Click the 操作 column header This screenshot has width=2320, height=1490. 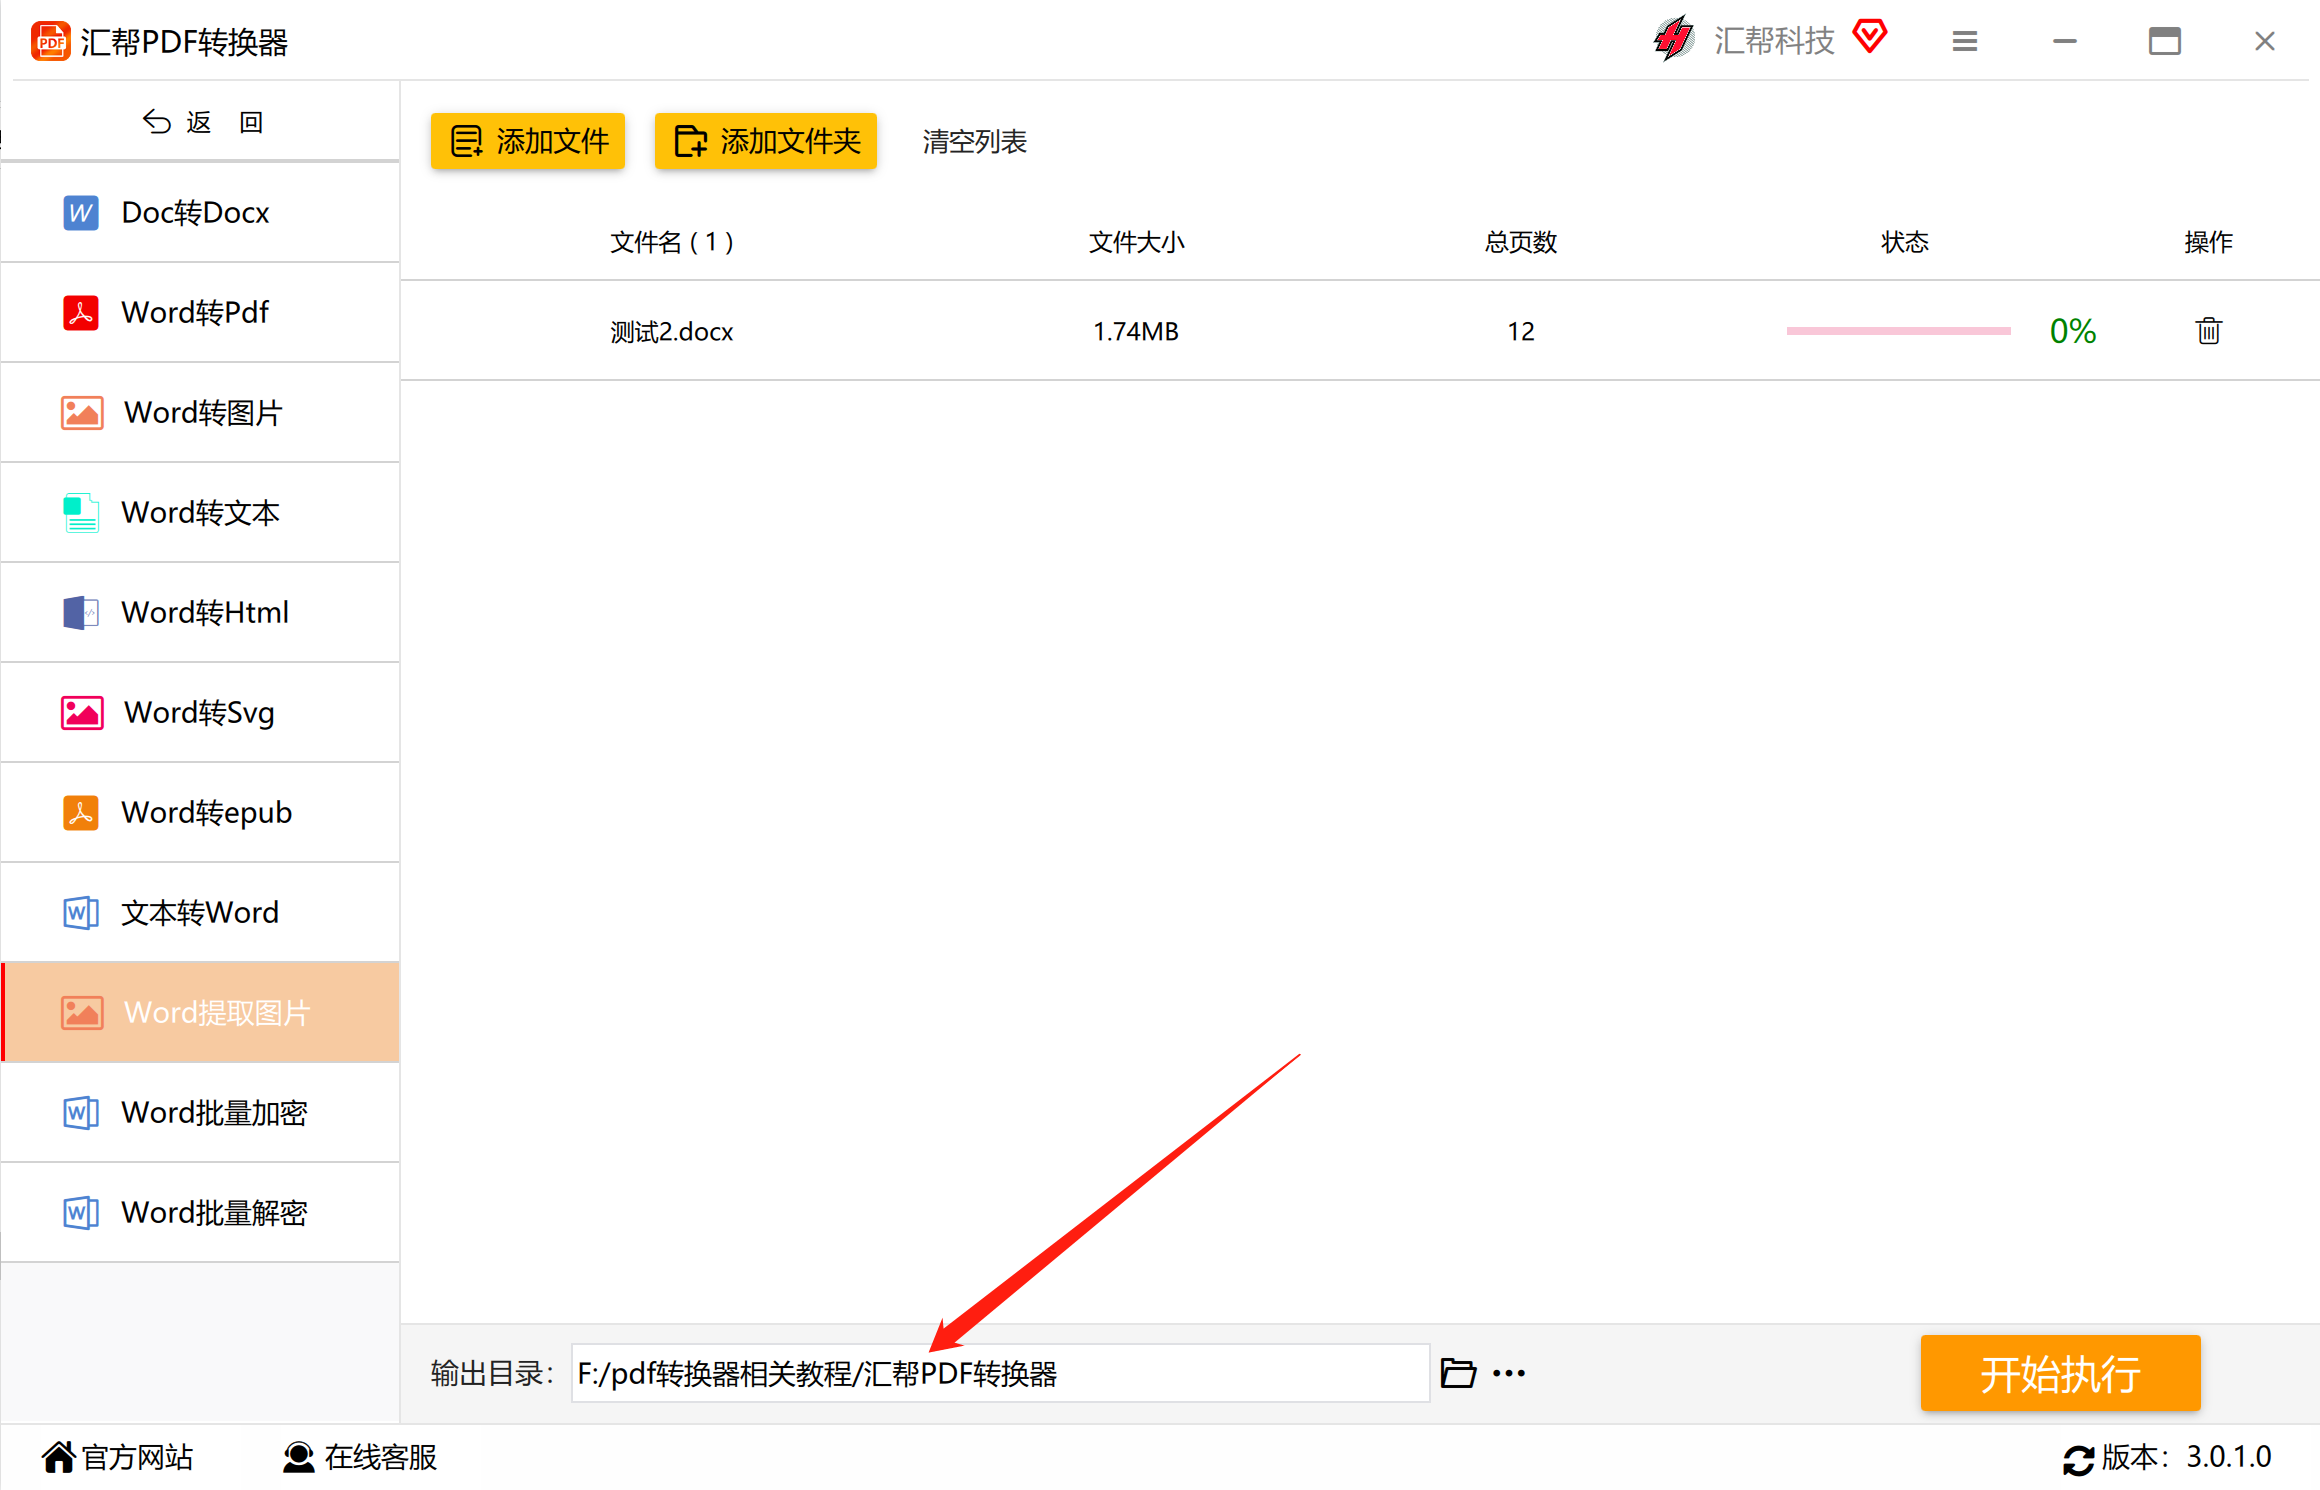pyautogui.click(x=2208, y=242)
